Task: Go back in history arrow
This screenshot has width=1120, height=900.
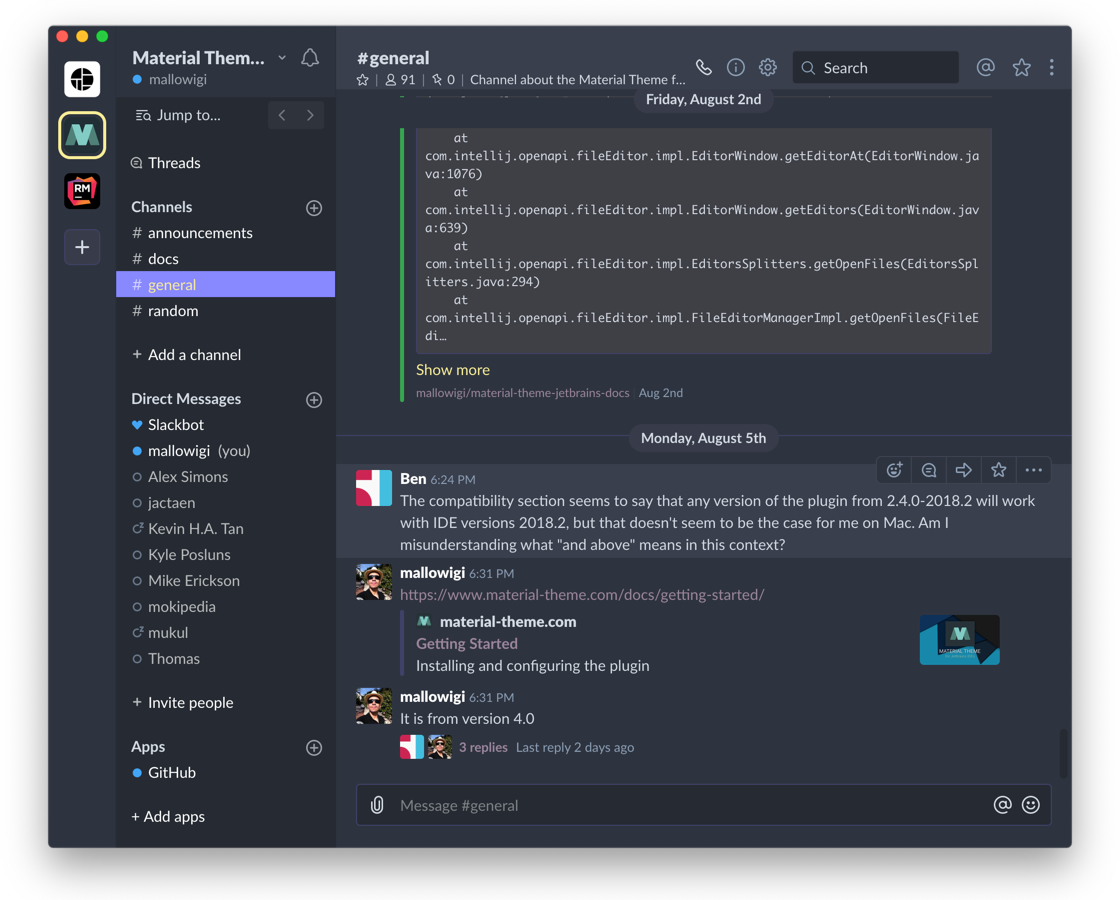Action: (282, 115)
